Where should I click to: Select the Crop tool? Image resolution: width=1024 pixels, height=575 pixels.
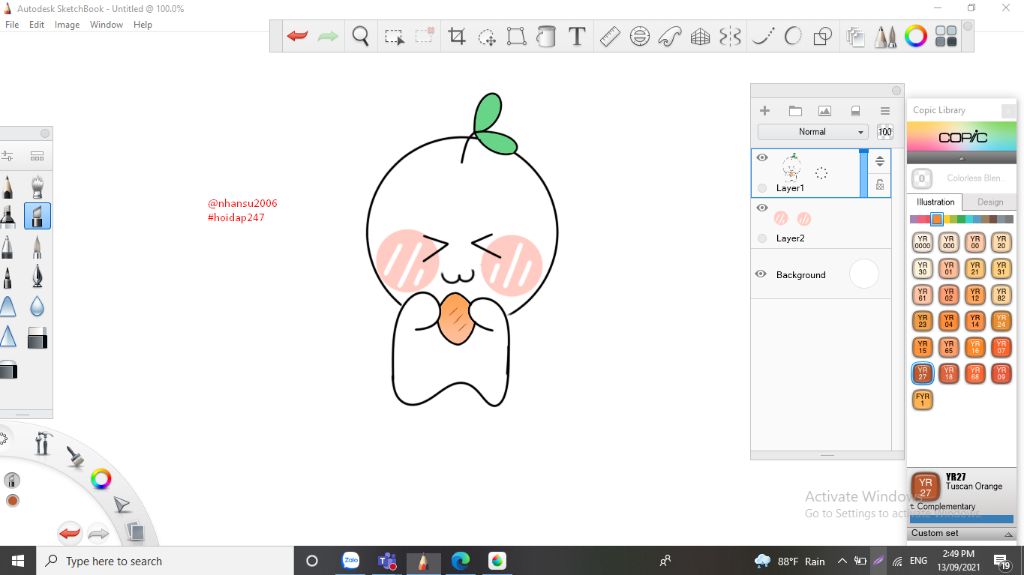pyautogui.click(x=456, y=36)
